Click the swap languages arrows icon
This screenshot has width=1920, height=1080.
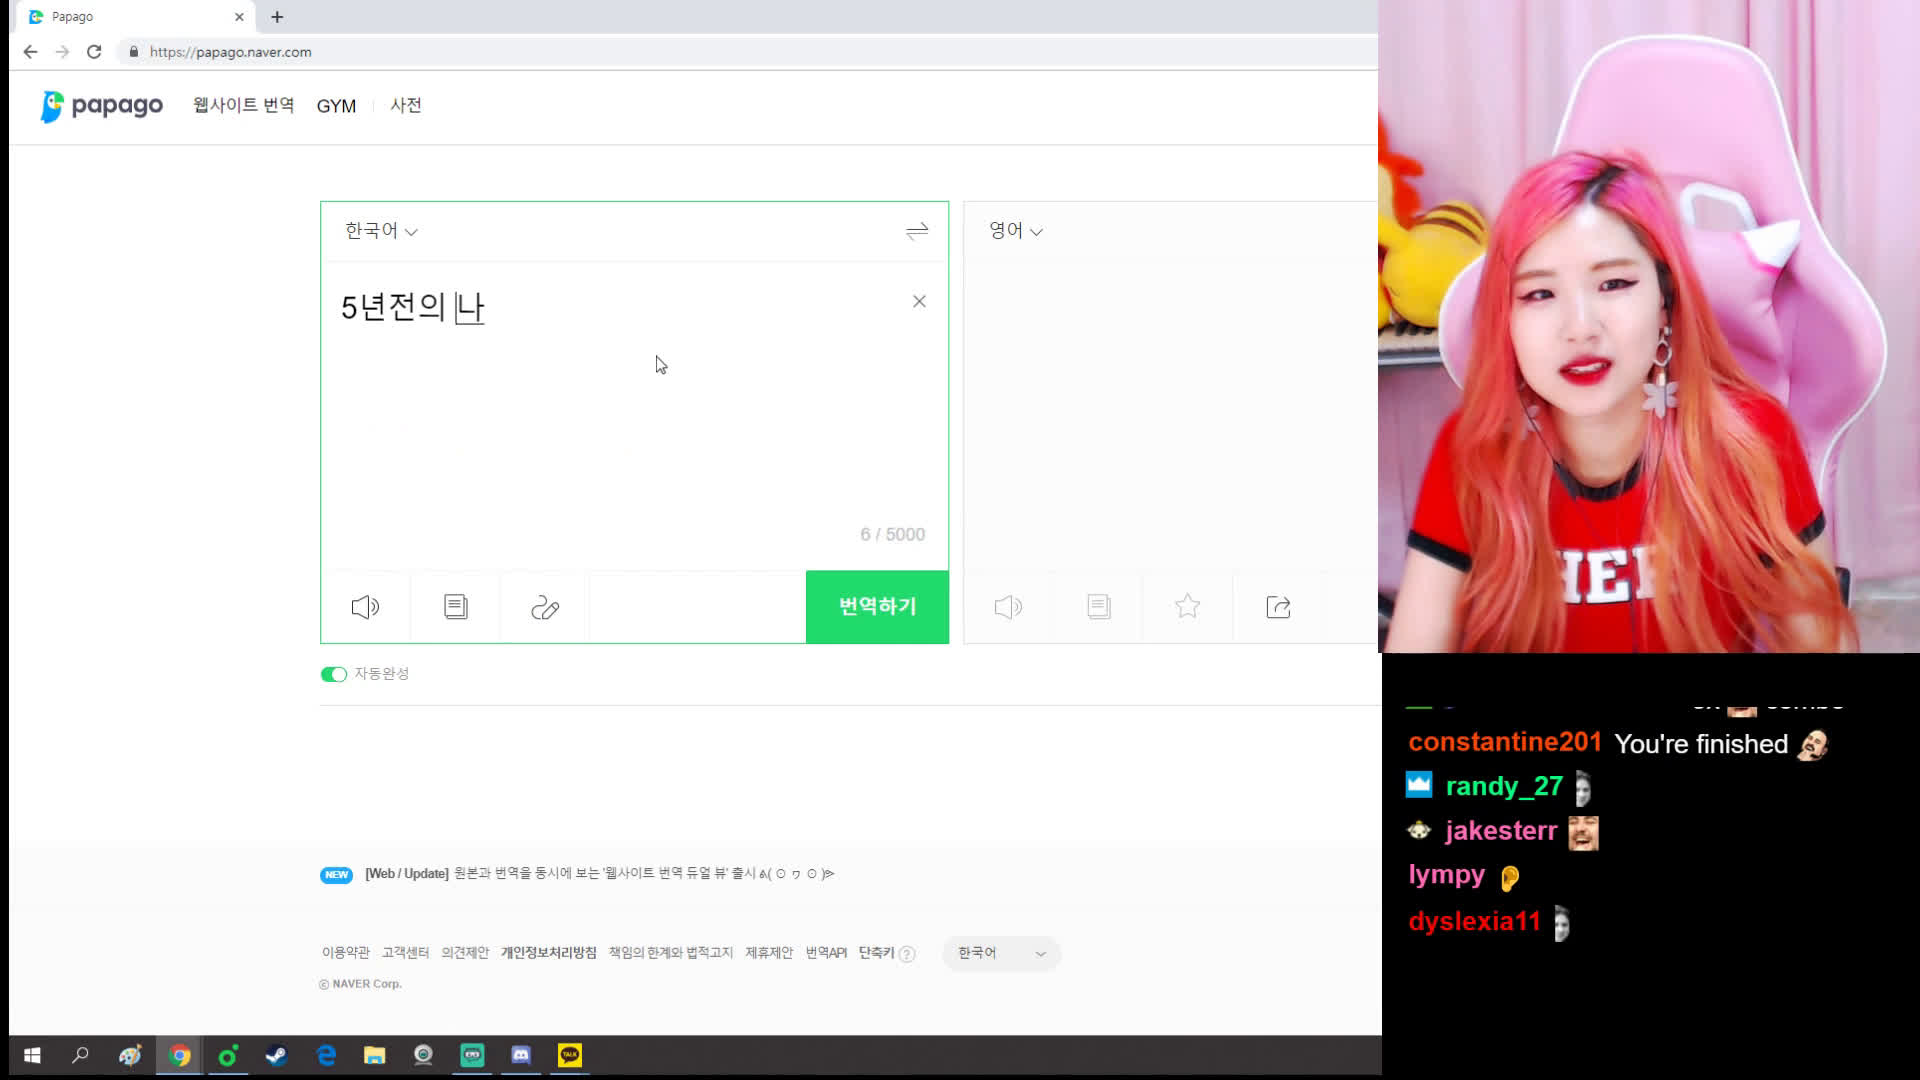click(916, 231)
